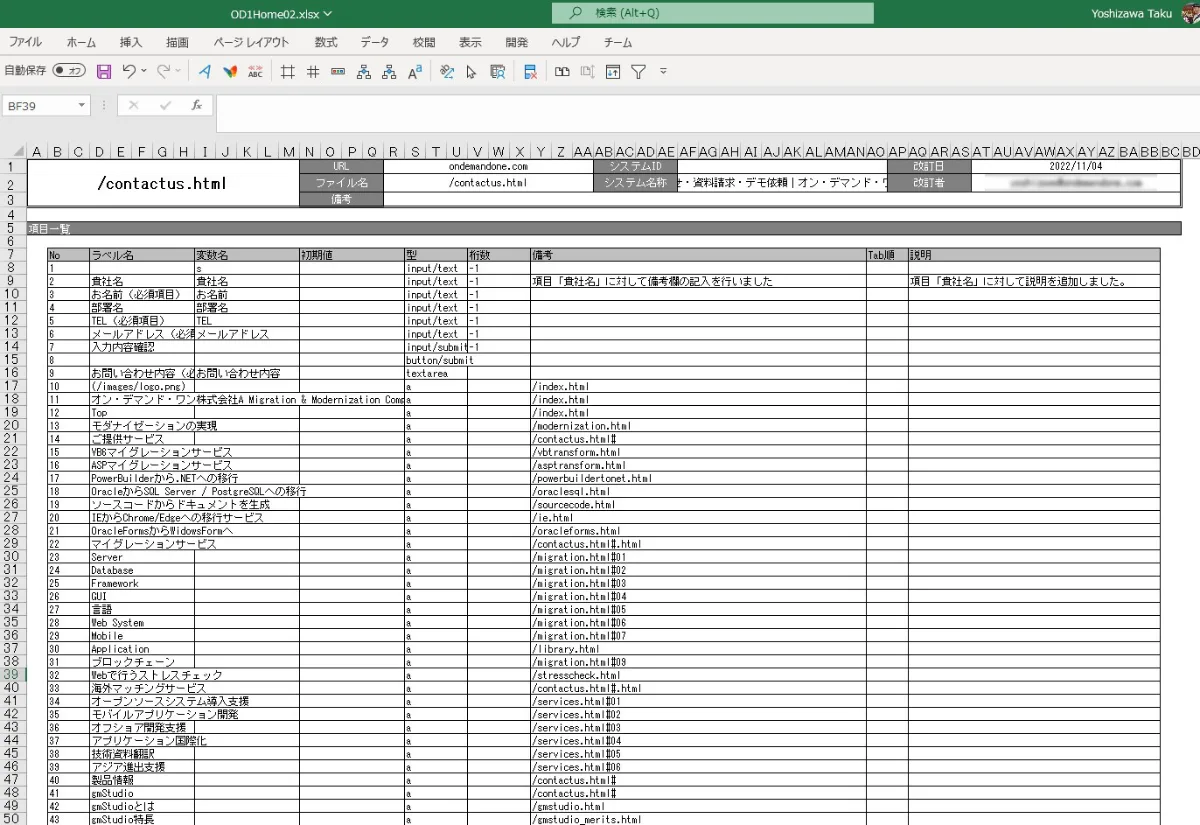Undo the last action

click(129, 71)
